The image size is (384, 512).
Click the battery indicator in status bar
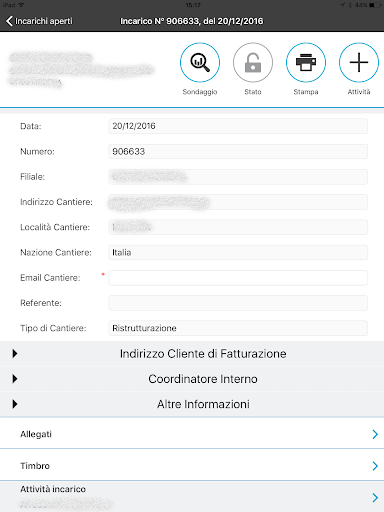coord(375,5)
